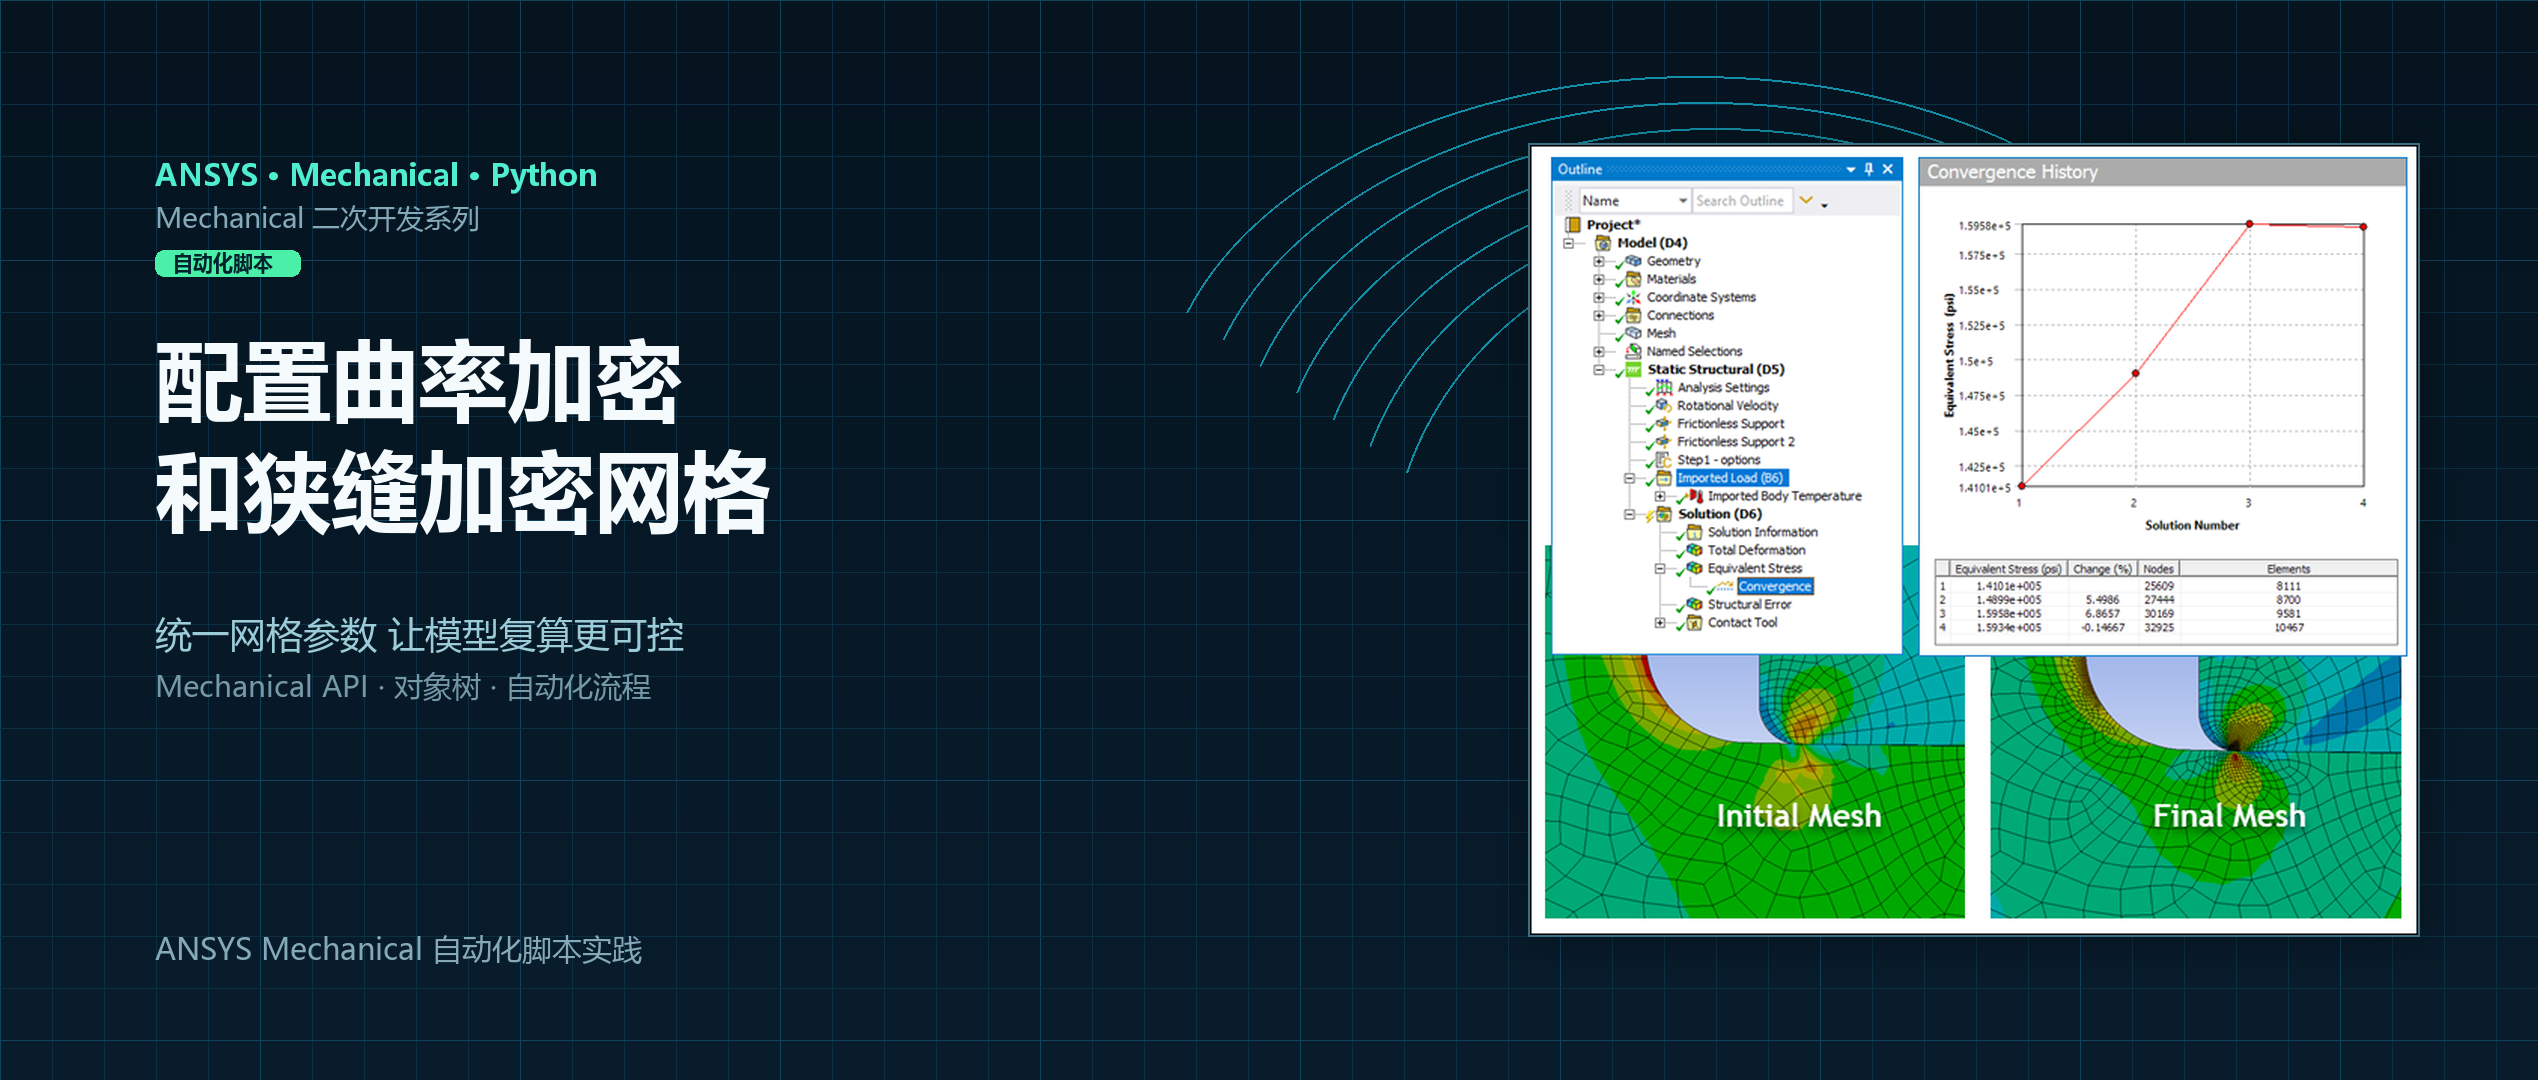Collapse the Solution (D6) node
Viewport: 2538px width, 1080px height.
[x=1630, y=514]
